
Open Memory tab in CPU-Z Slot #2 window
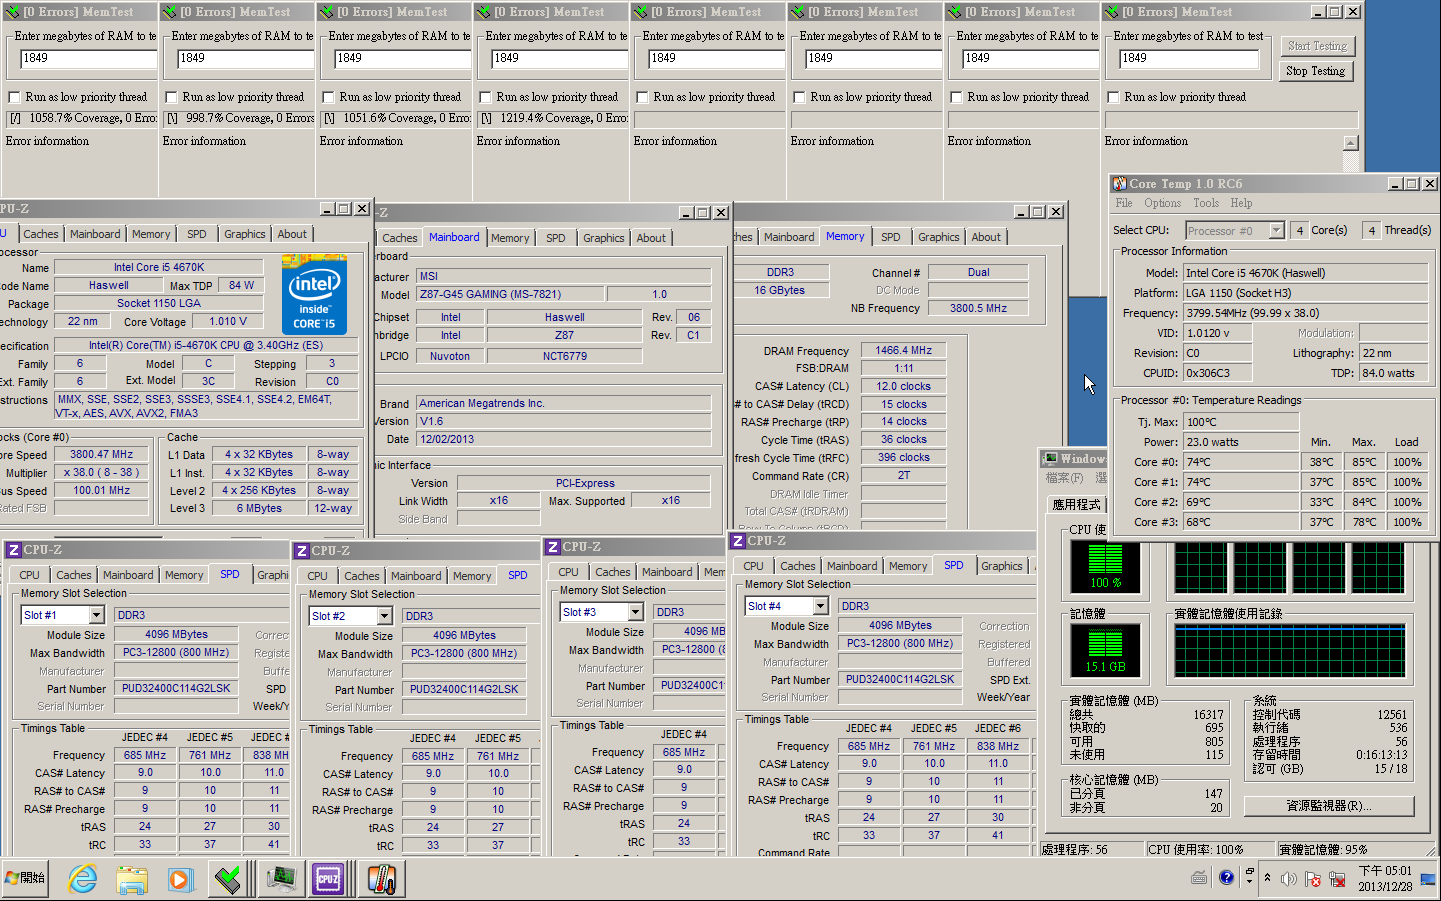472,576
